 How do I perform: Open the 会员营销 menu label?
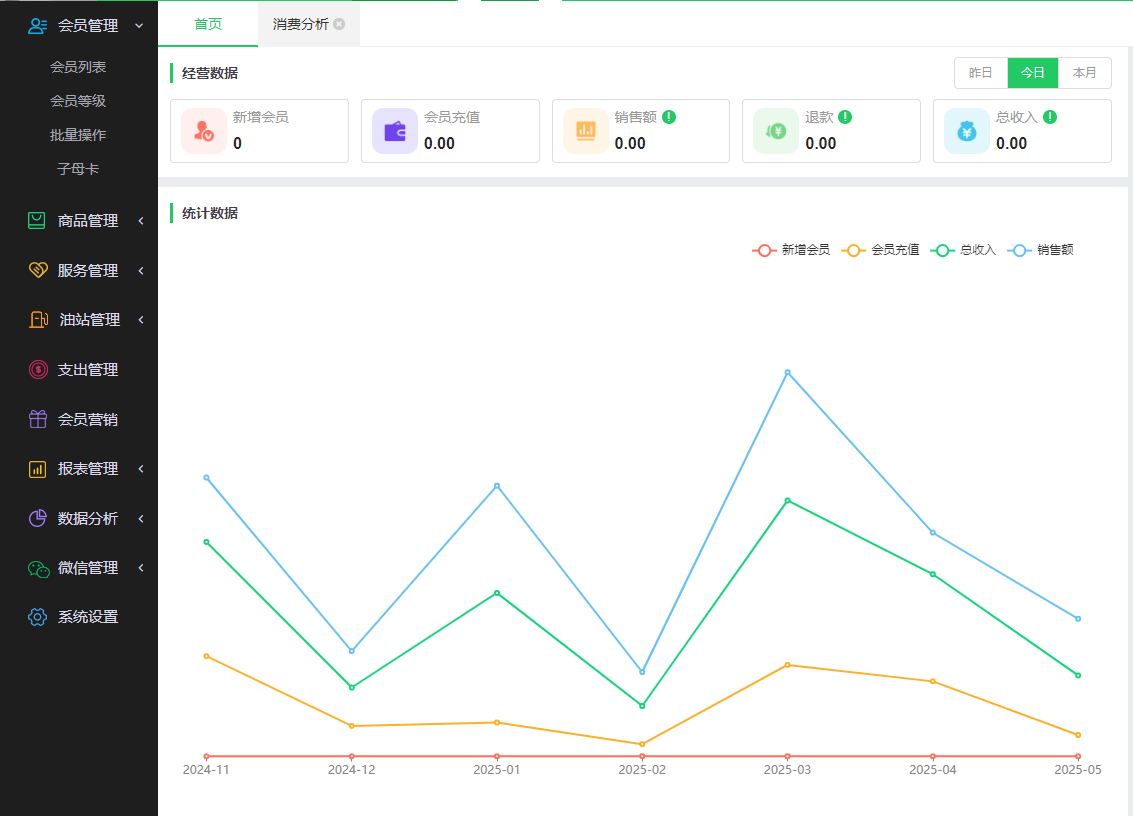pyautogui.click(x=88, y=419)
